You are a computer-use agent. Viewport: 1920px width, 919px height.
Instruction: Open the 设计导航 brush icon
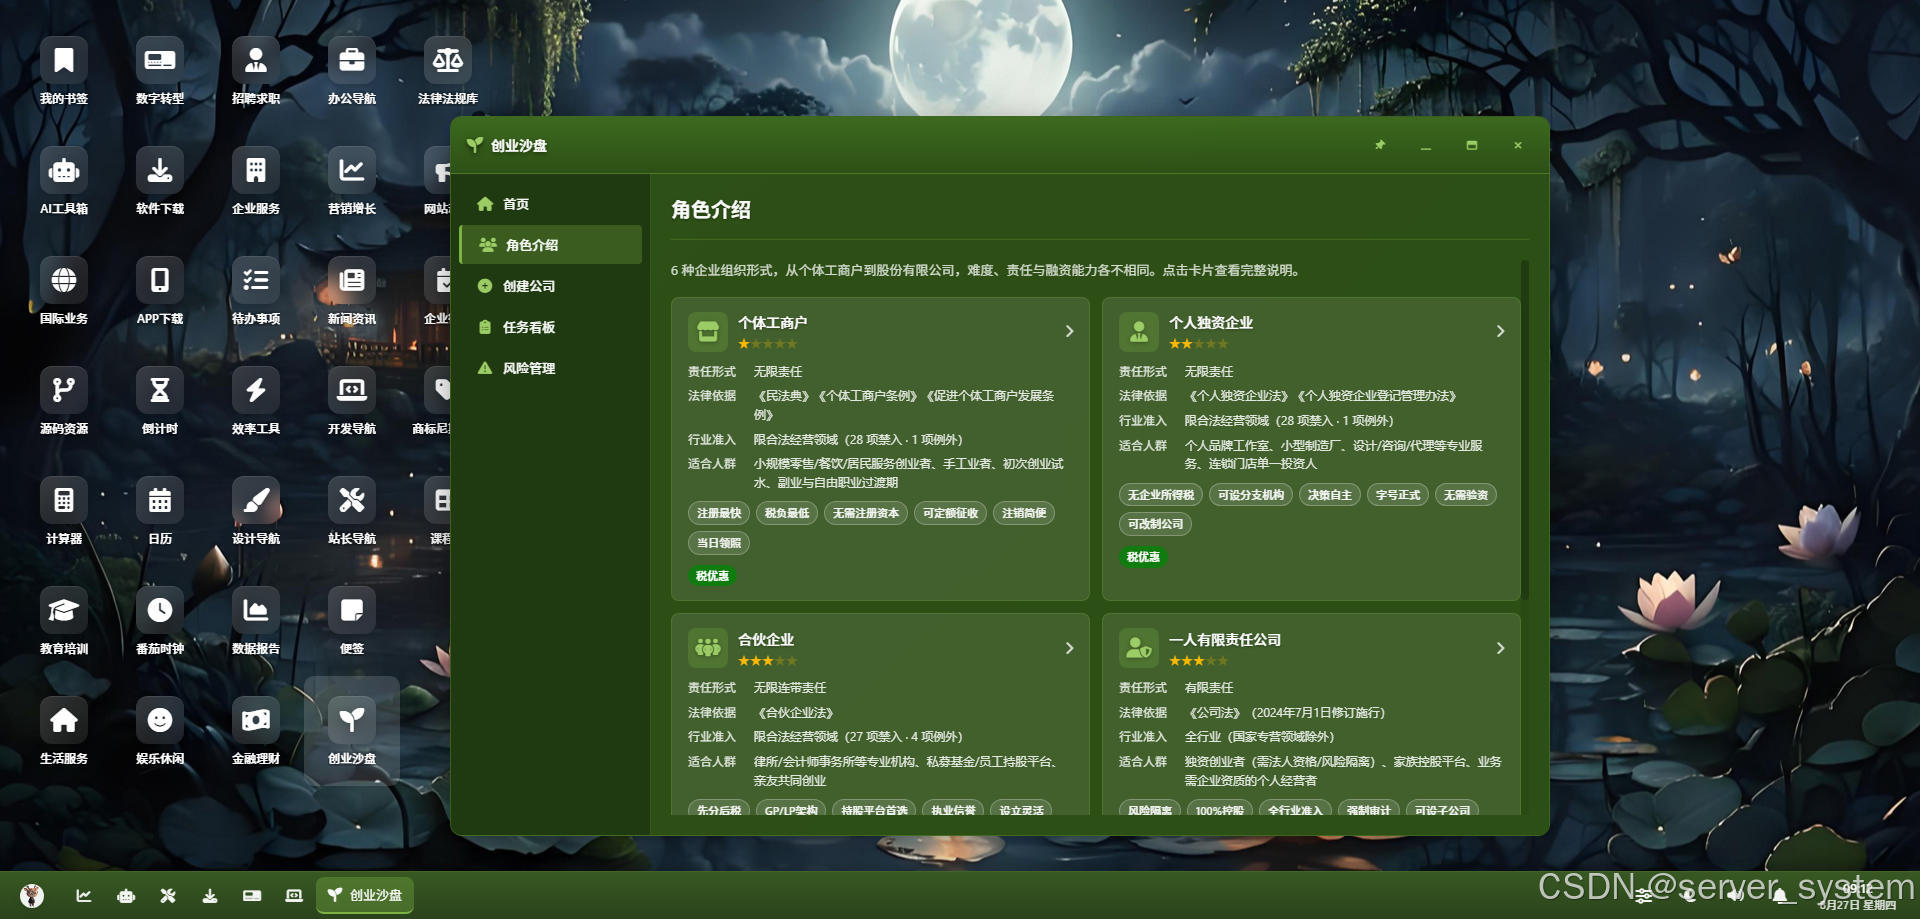point(256,510)
